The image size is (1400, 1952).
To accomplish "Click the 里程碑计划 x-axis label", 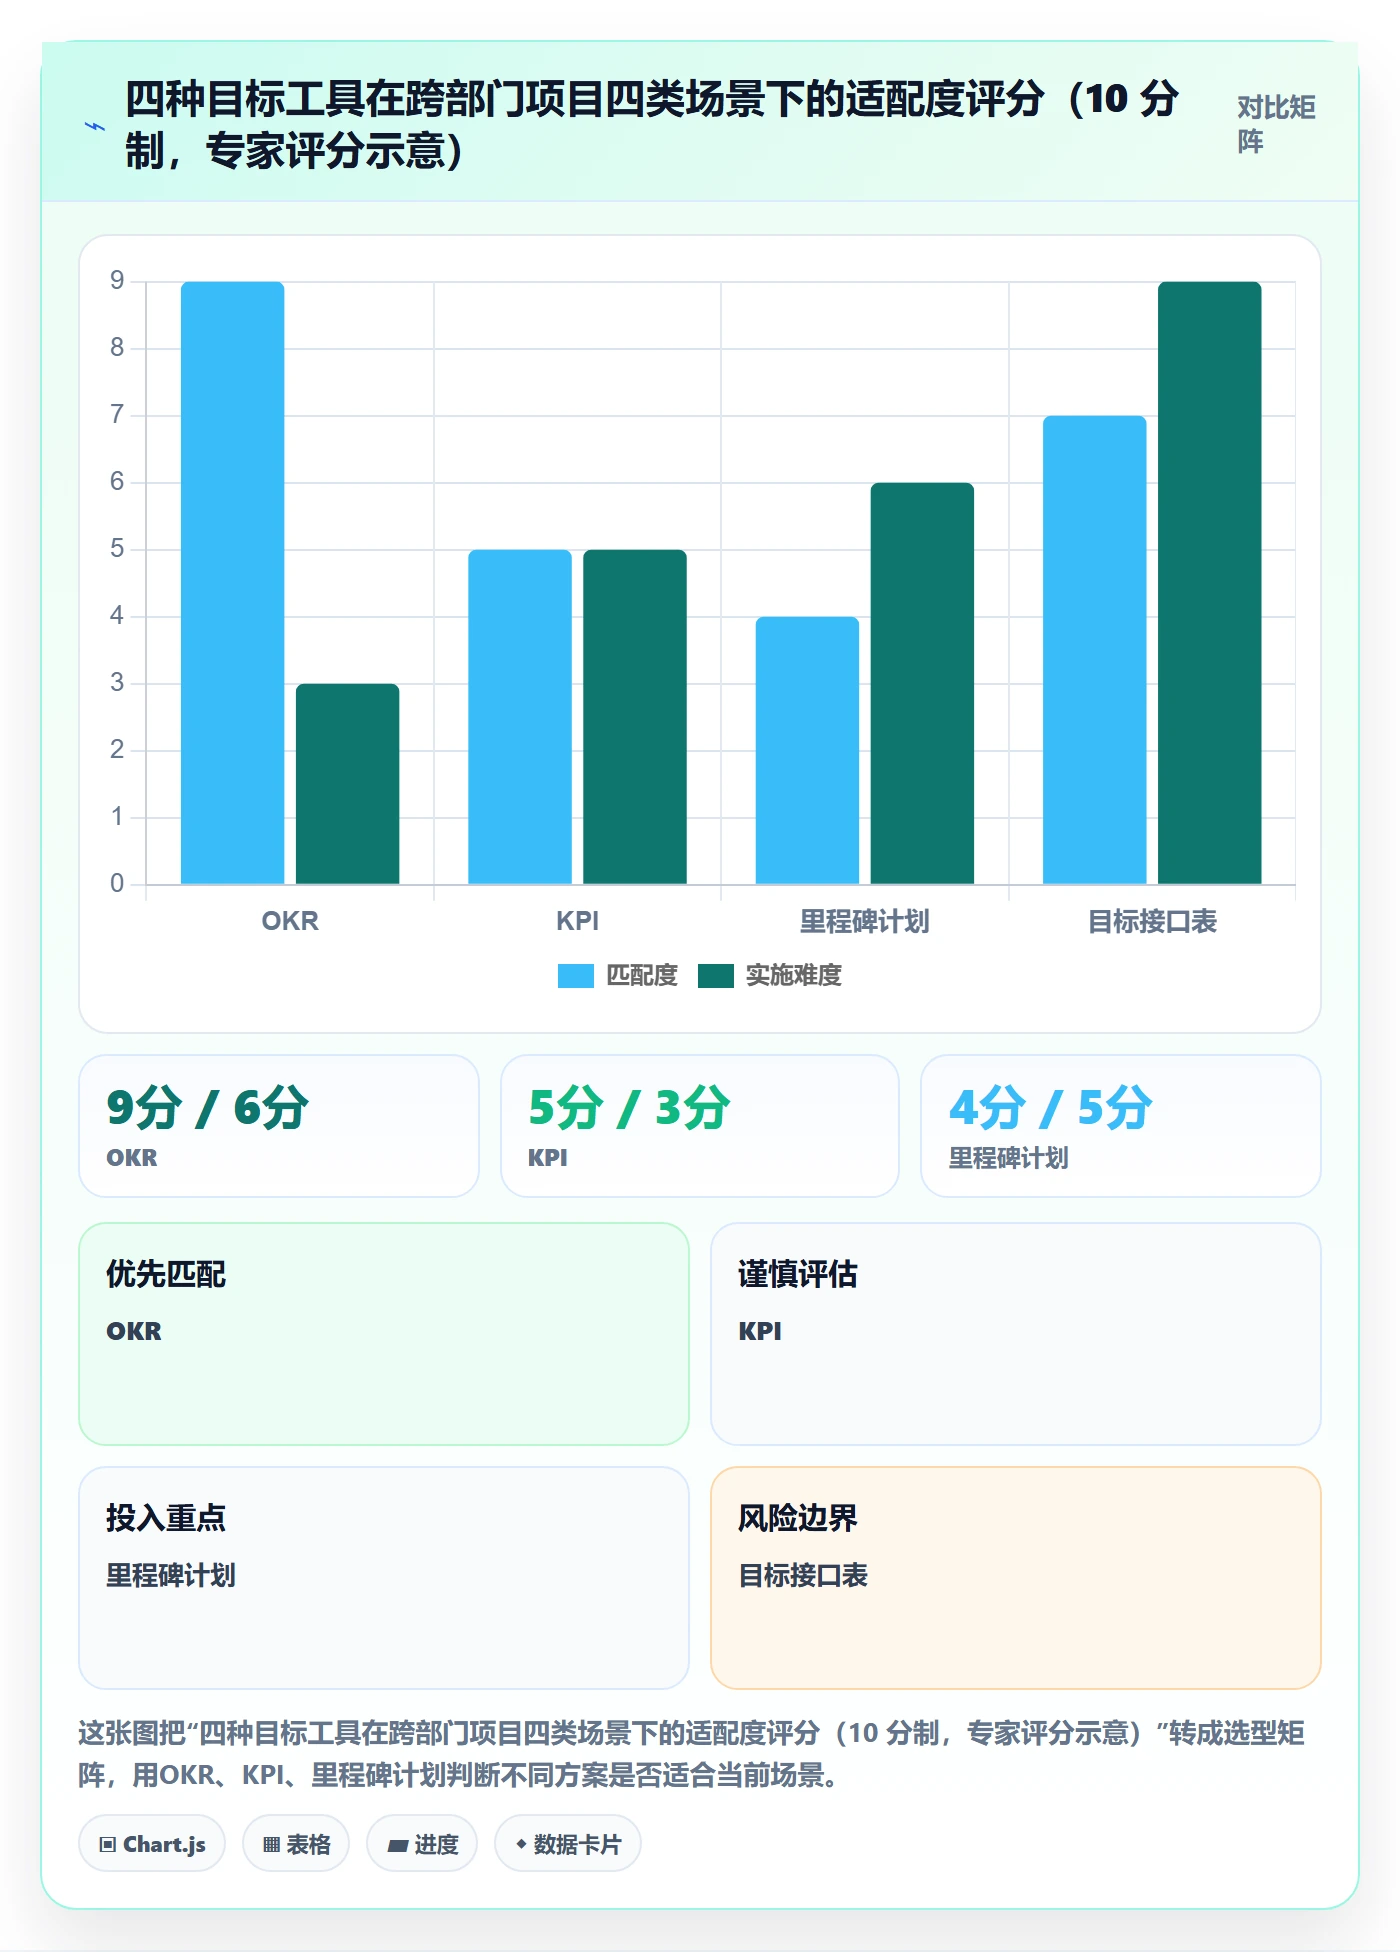I will [865, 921].
